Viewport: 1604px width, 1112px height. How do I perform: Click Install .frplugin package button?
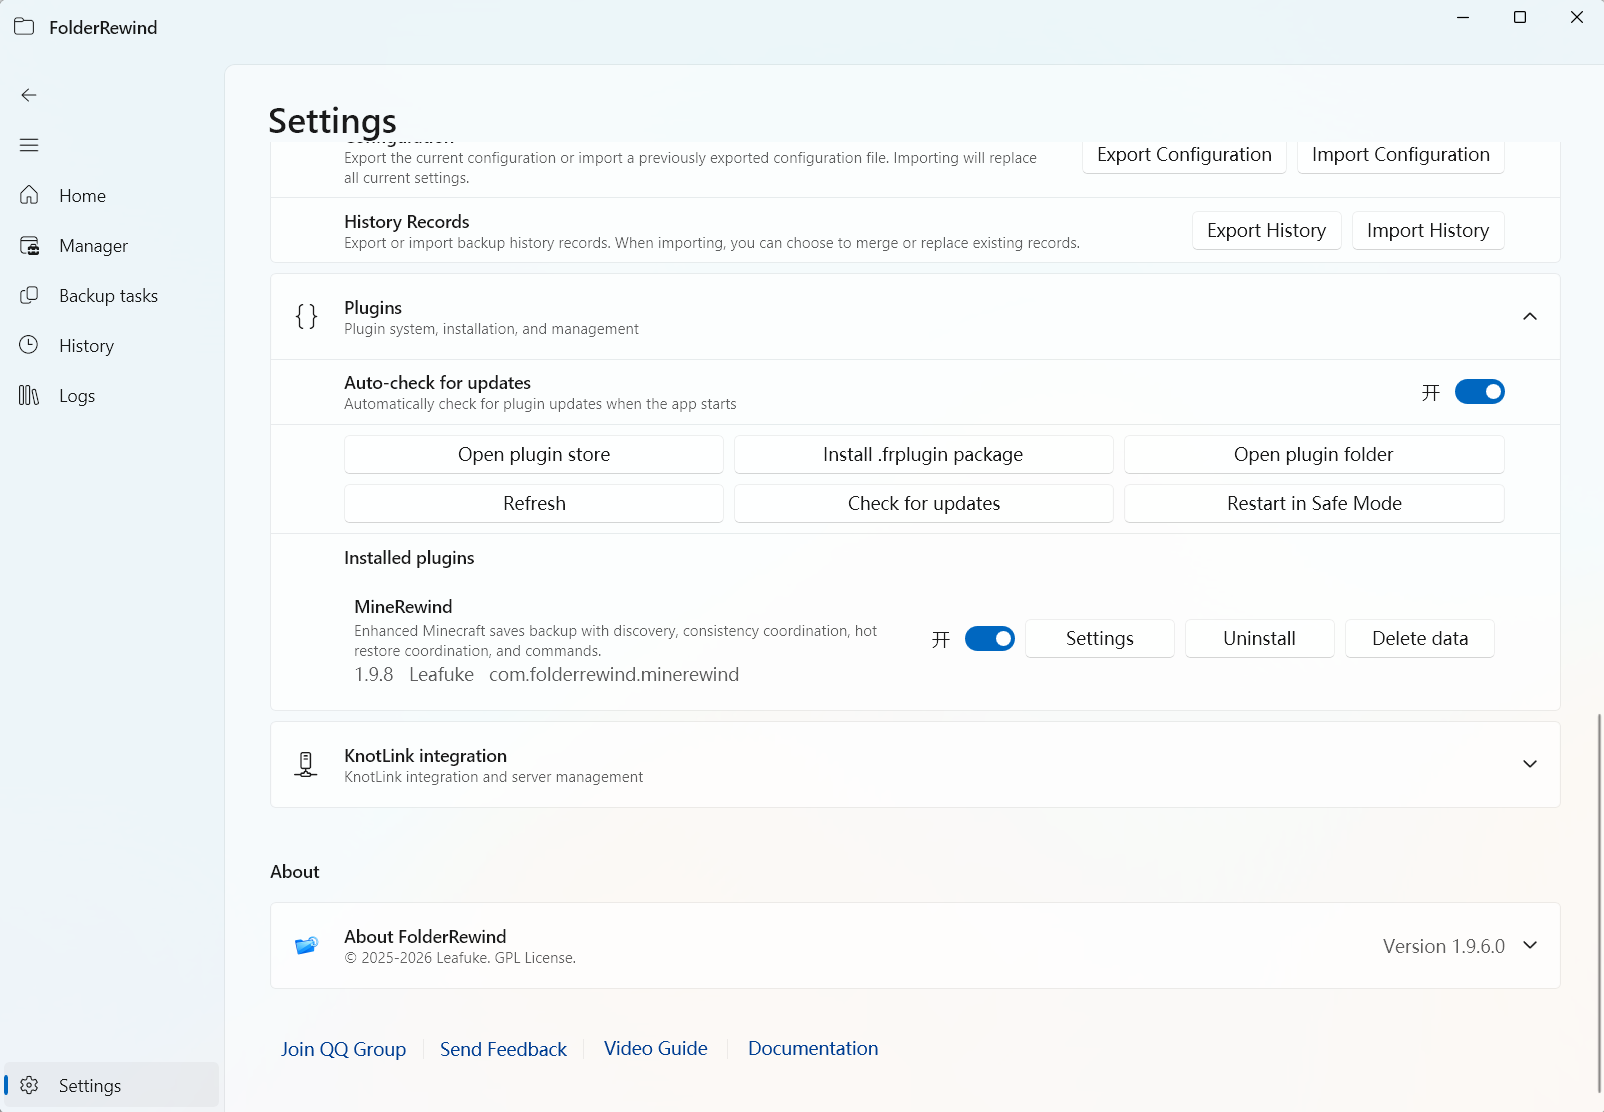923,454
